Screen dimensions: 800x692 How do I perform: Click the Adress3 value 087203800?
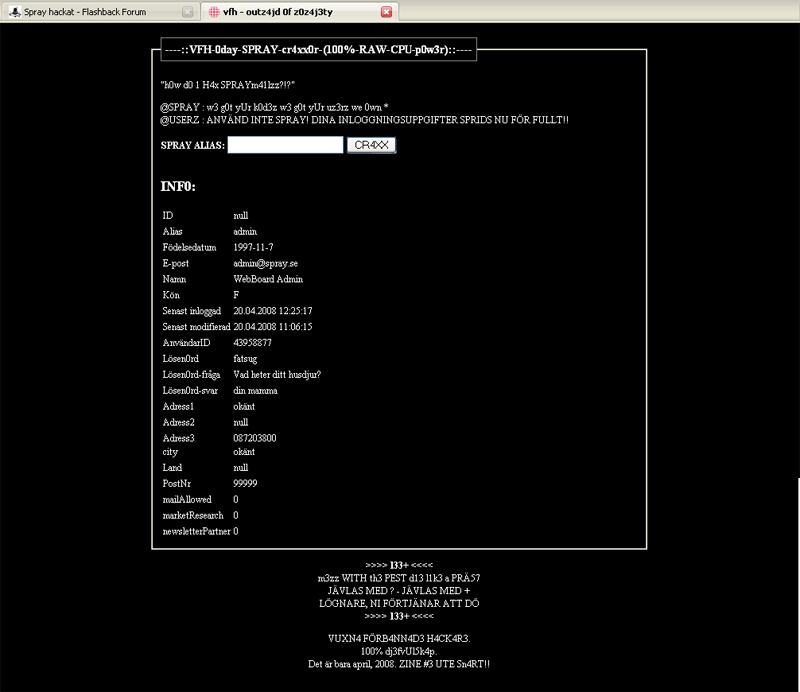(255, 438)
